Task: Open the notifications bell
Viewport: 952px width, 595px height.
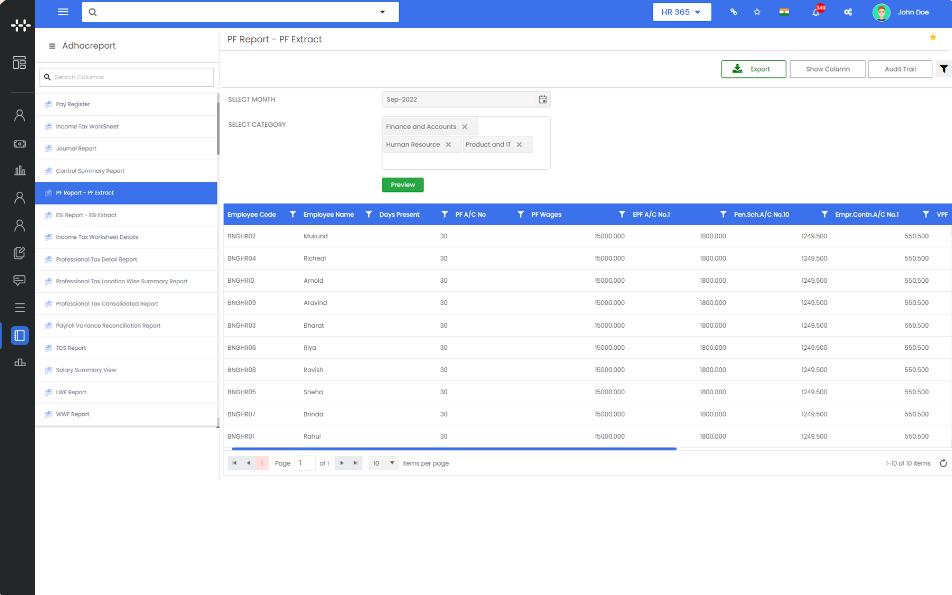Action: click(816, 12)
